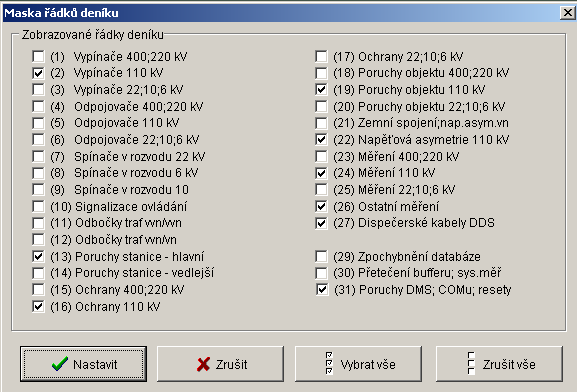Check (23) Měření 400;220 kV box
The image size is (577, 392).
point(321,156)
